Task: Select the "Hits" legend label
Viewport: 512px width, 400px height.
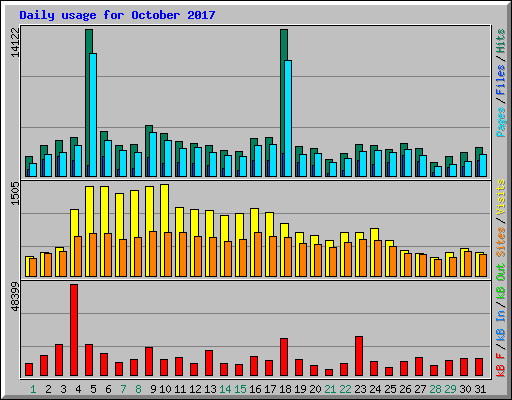Action: pyautogui.click(x=501, y=41)
